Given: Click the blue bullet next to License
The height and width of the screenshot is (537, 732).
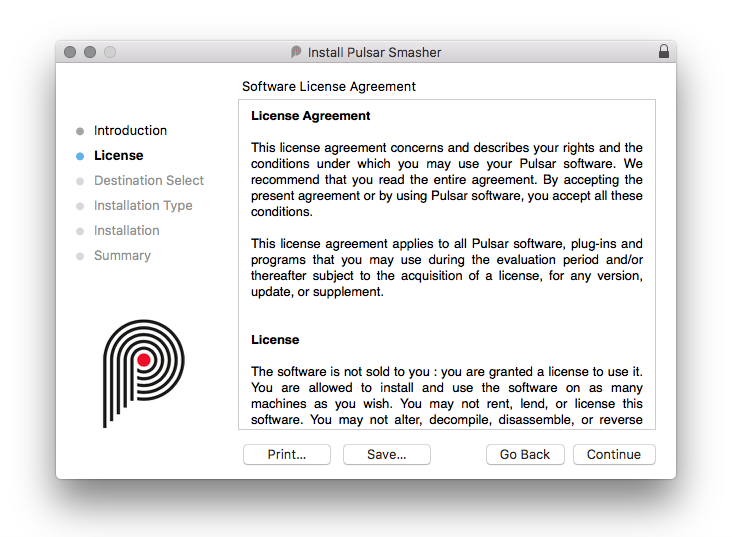Looking at the screenshot, I should click(80, 156).
